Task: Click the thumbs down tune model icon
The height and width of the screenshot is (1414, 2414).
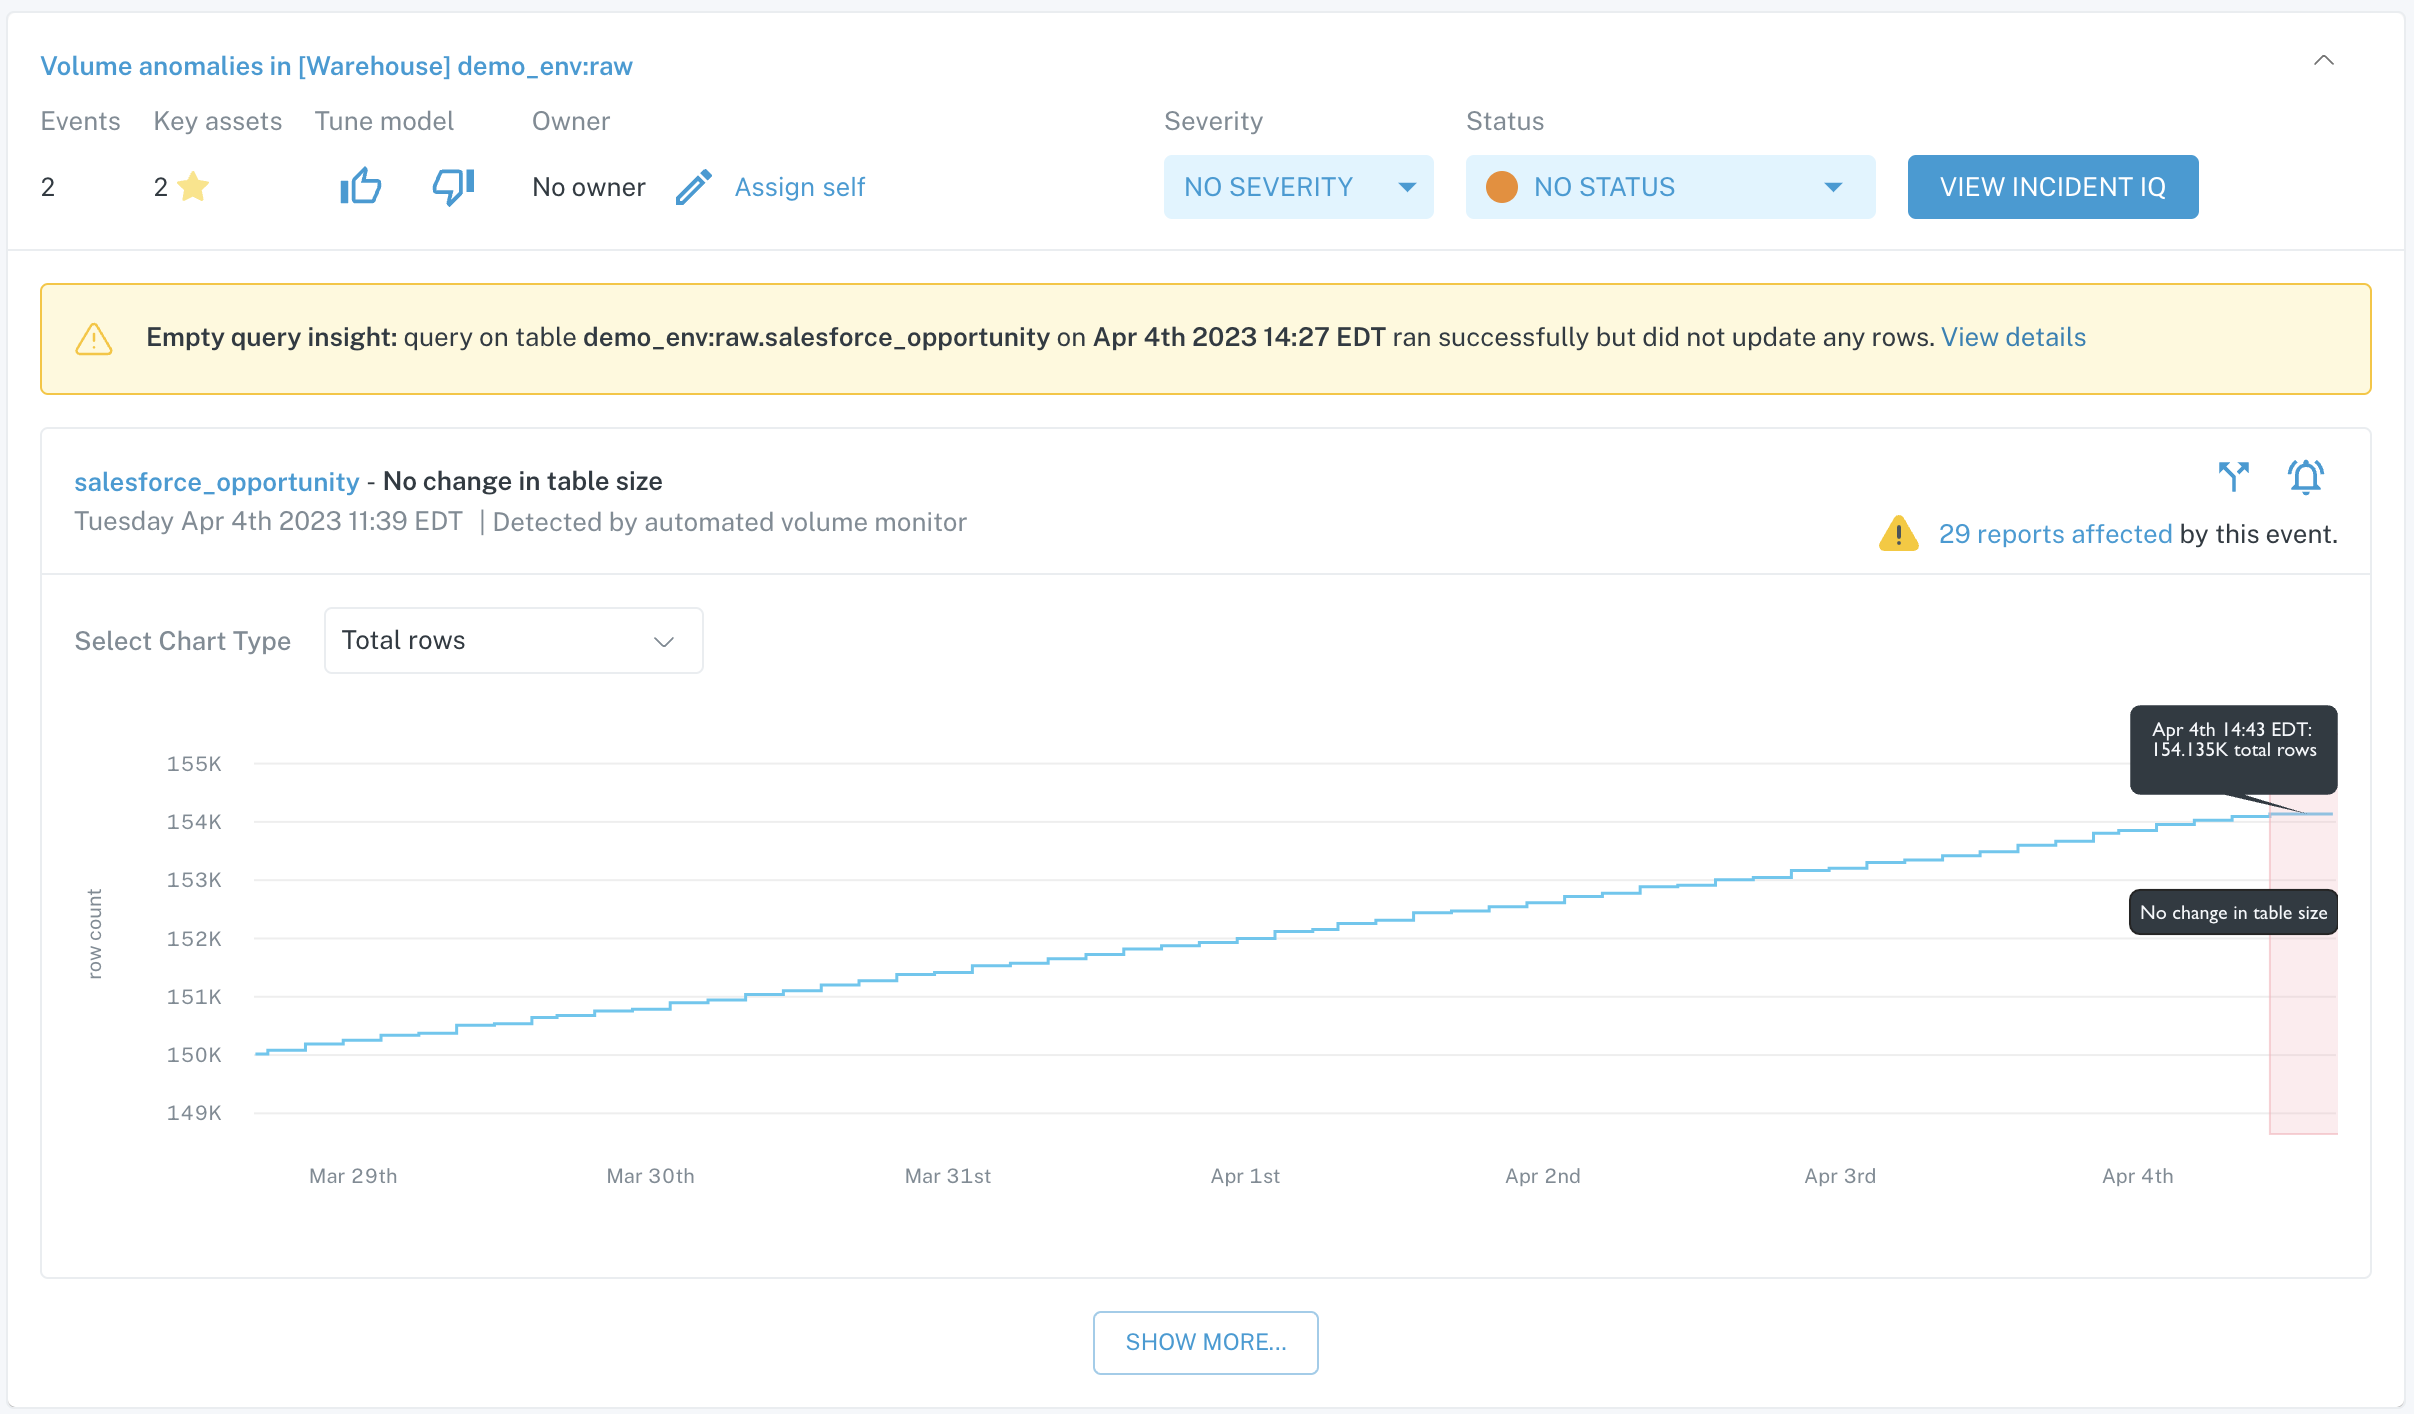Action: (451, 185)
